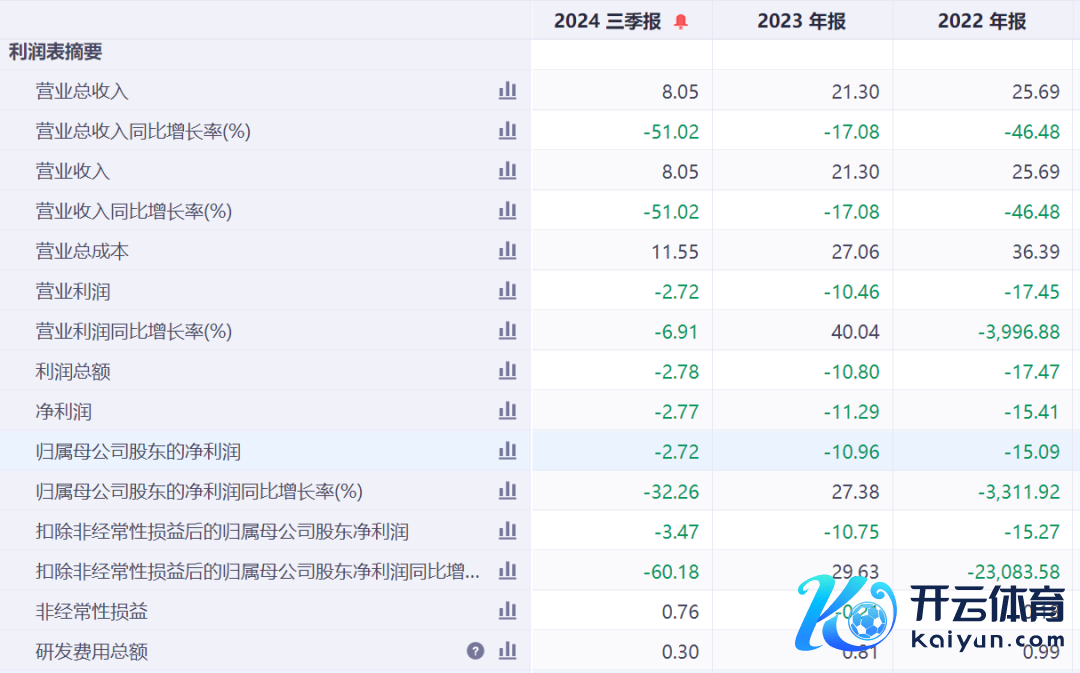Click 扣除非经常性损益后的归属母公司股东净利润 label

tap(222, 531)
